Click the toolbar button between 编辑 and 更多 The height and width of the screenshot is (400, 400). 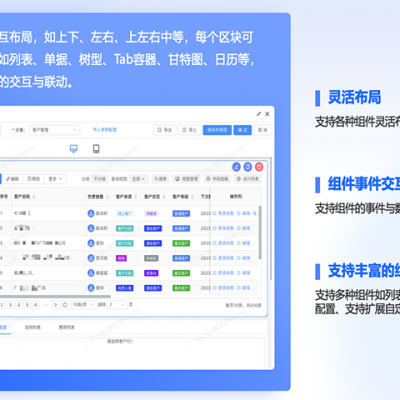click(34, 179)
